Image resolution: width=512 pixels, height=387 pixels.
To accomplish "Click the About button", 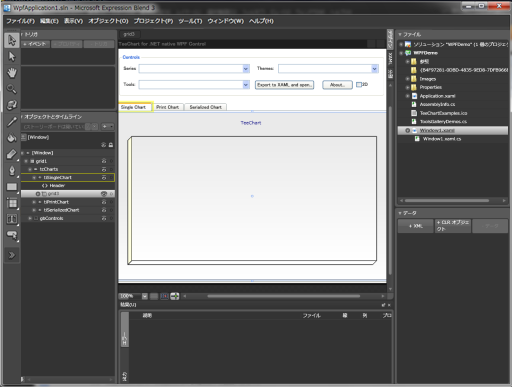I will point(337,85).
